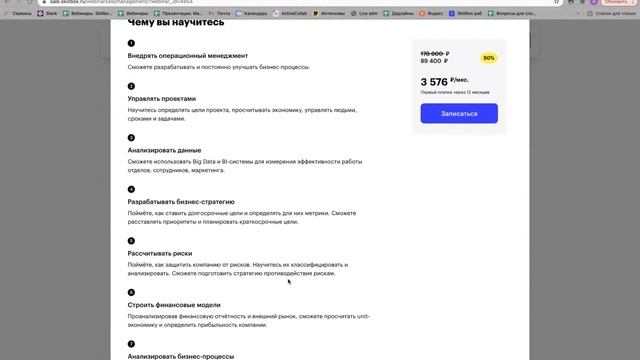Image resolution: width=640 pixels, height=360 pixels.
Task: Open the Интенсивы bookmark
Action: 329,13
